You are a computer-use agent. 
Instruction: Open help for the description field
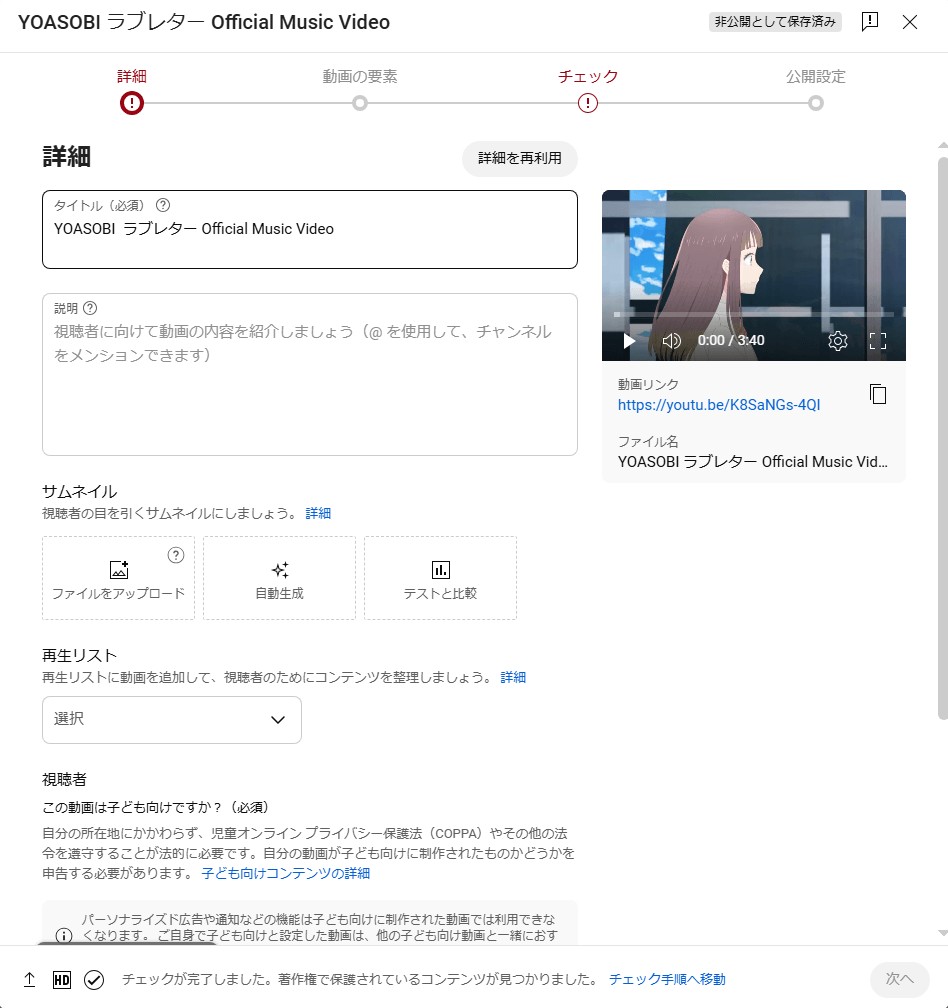pyautogui.click(x=90, y=308)
